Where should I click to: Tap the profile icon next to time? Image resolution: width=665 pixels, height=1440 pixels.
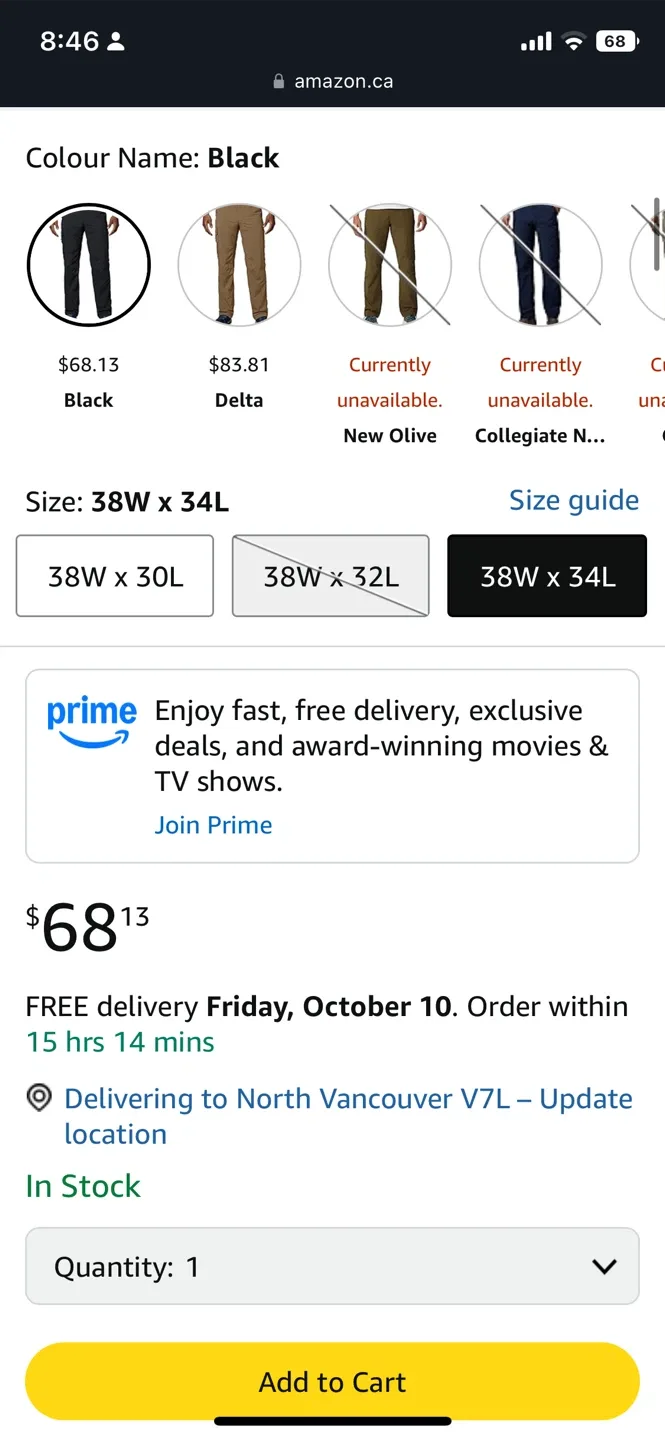point(116,42)
